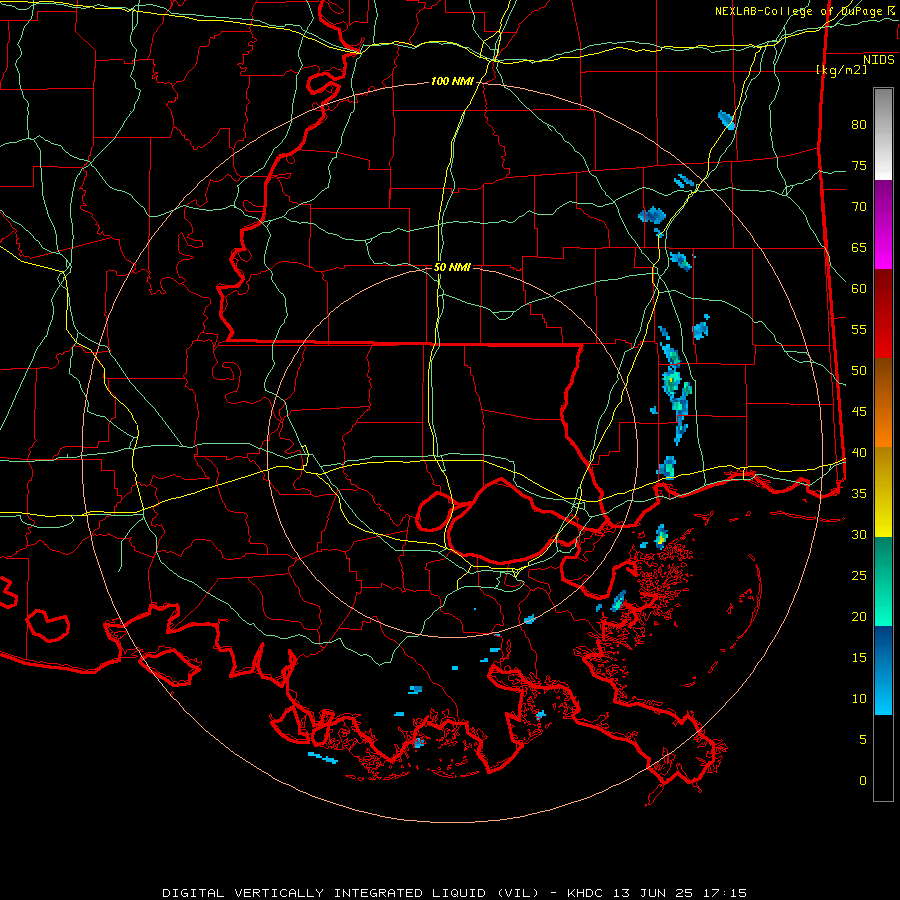Pick the yellow color bar segment
Screen dimensions: 900x900
[x=883, y=492]
